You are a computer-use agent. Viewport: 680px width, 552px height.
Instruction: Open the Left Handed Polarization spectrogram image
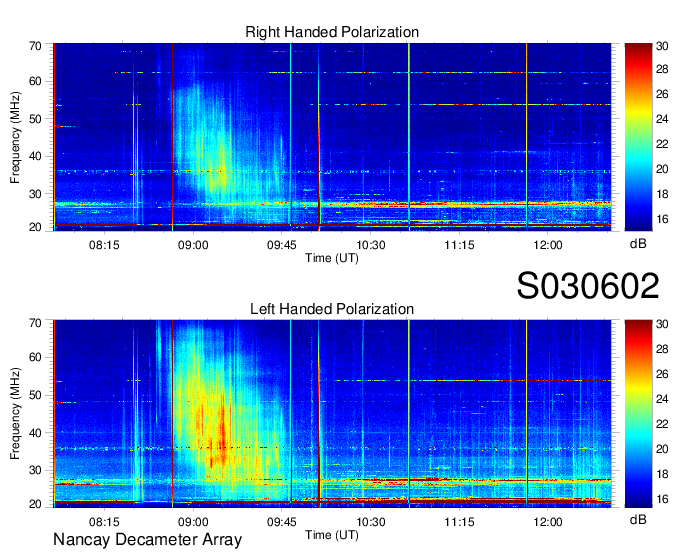point(332,414)
